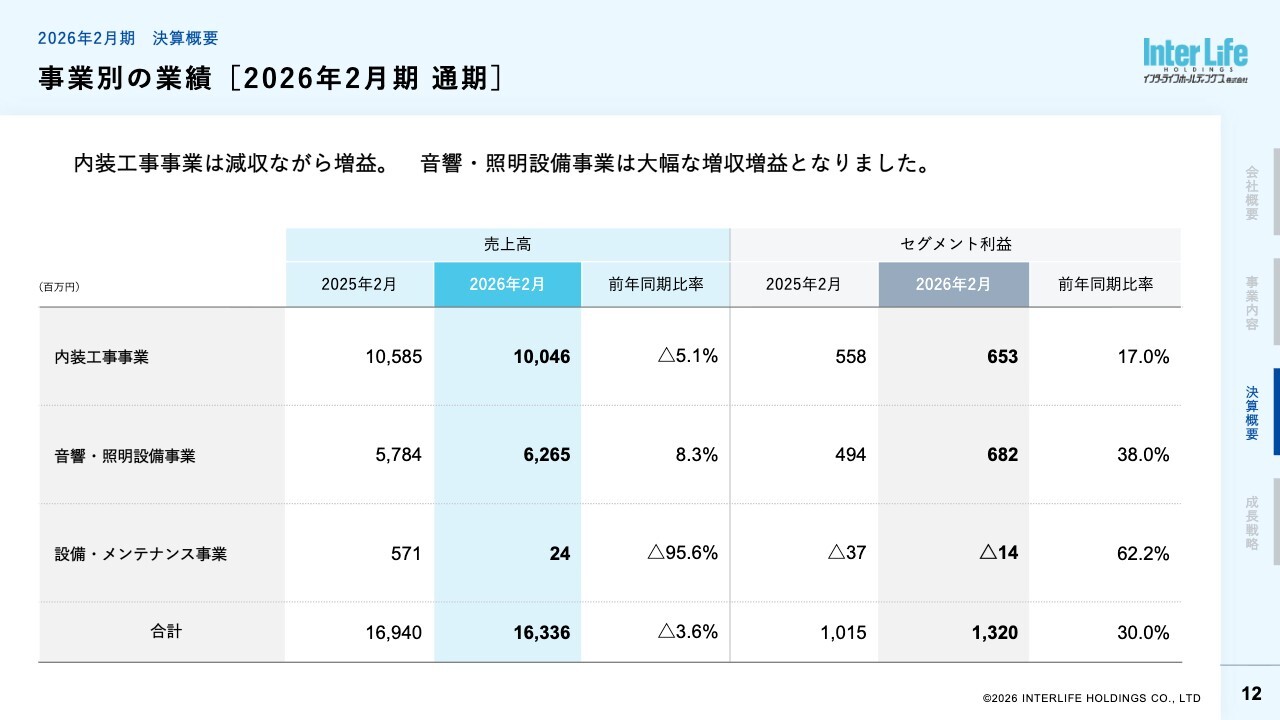Click the Inter Life Holdings logo
This screenshot has height=720, width=1280.
pyautogui.click(x=1195, y=61)
